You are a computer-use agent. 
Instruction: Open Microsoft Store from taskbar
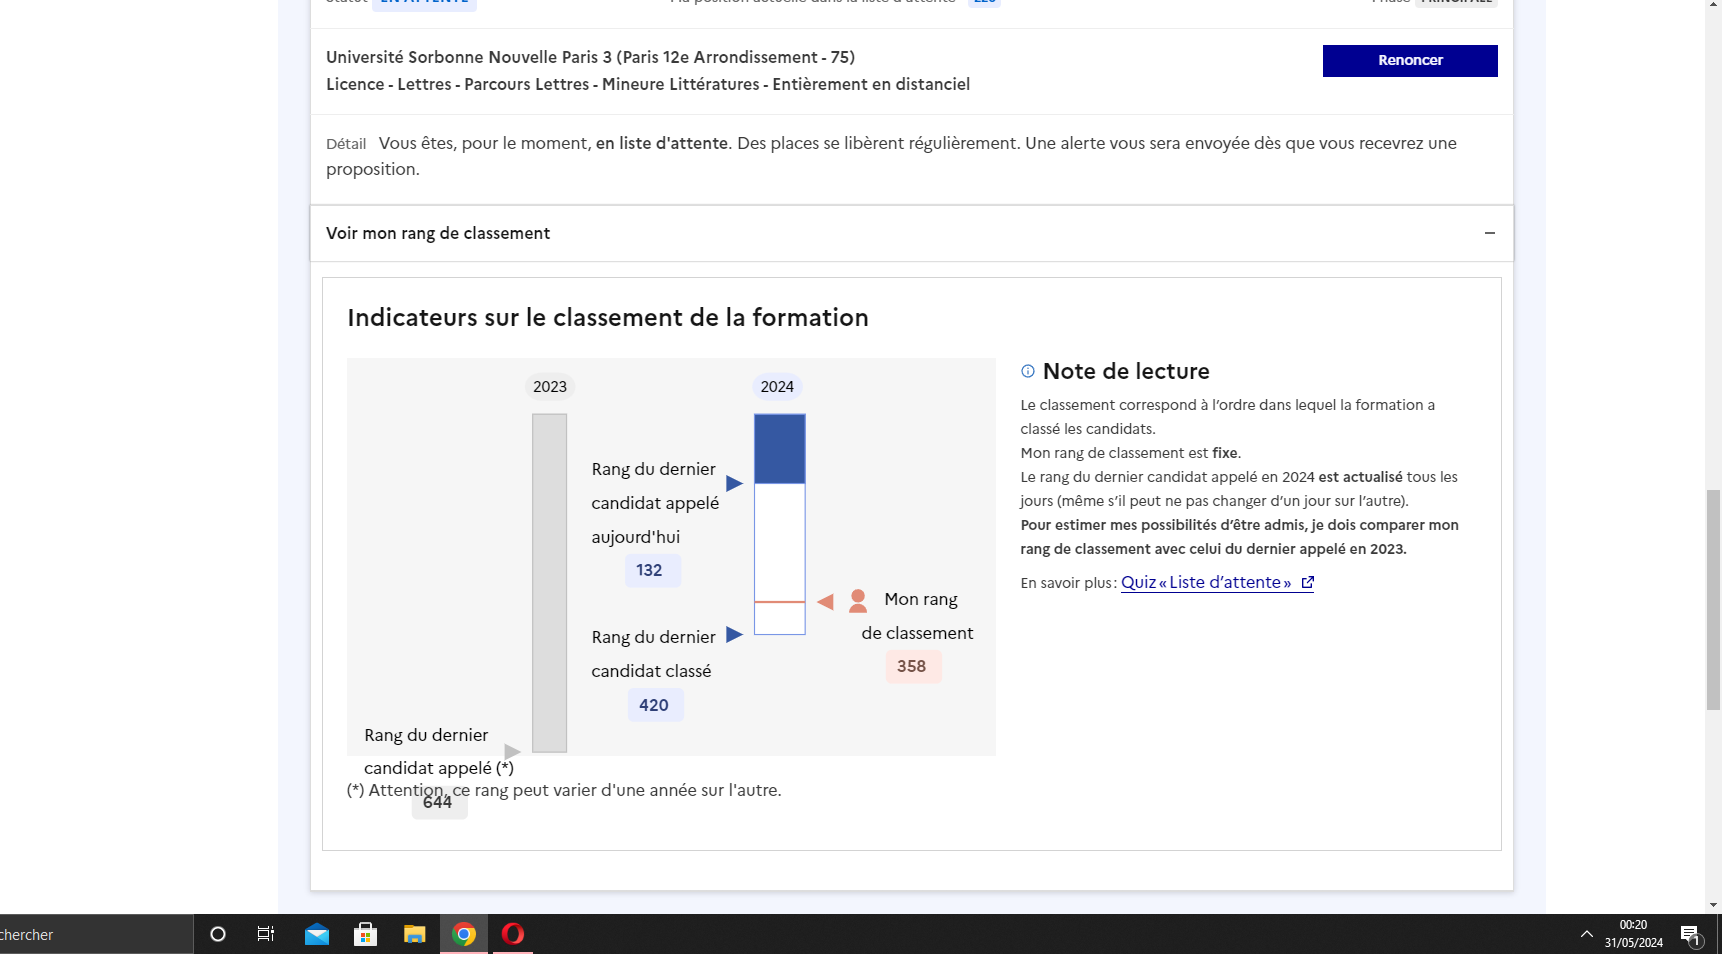[x=366, y=934]
